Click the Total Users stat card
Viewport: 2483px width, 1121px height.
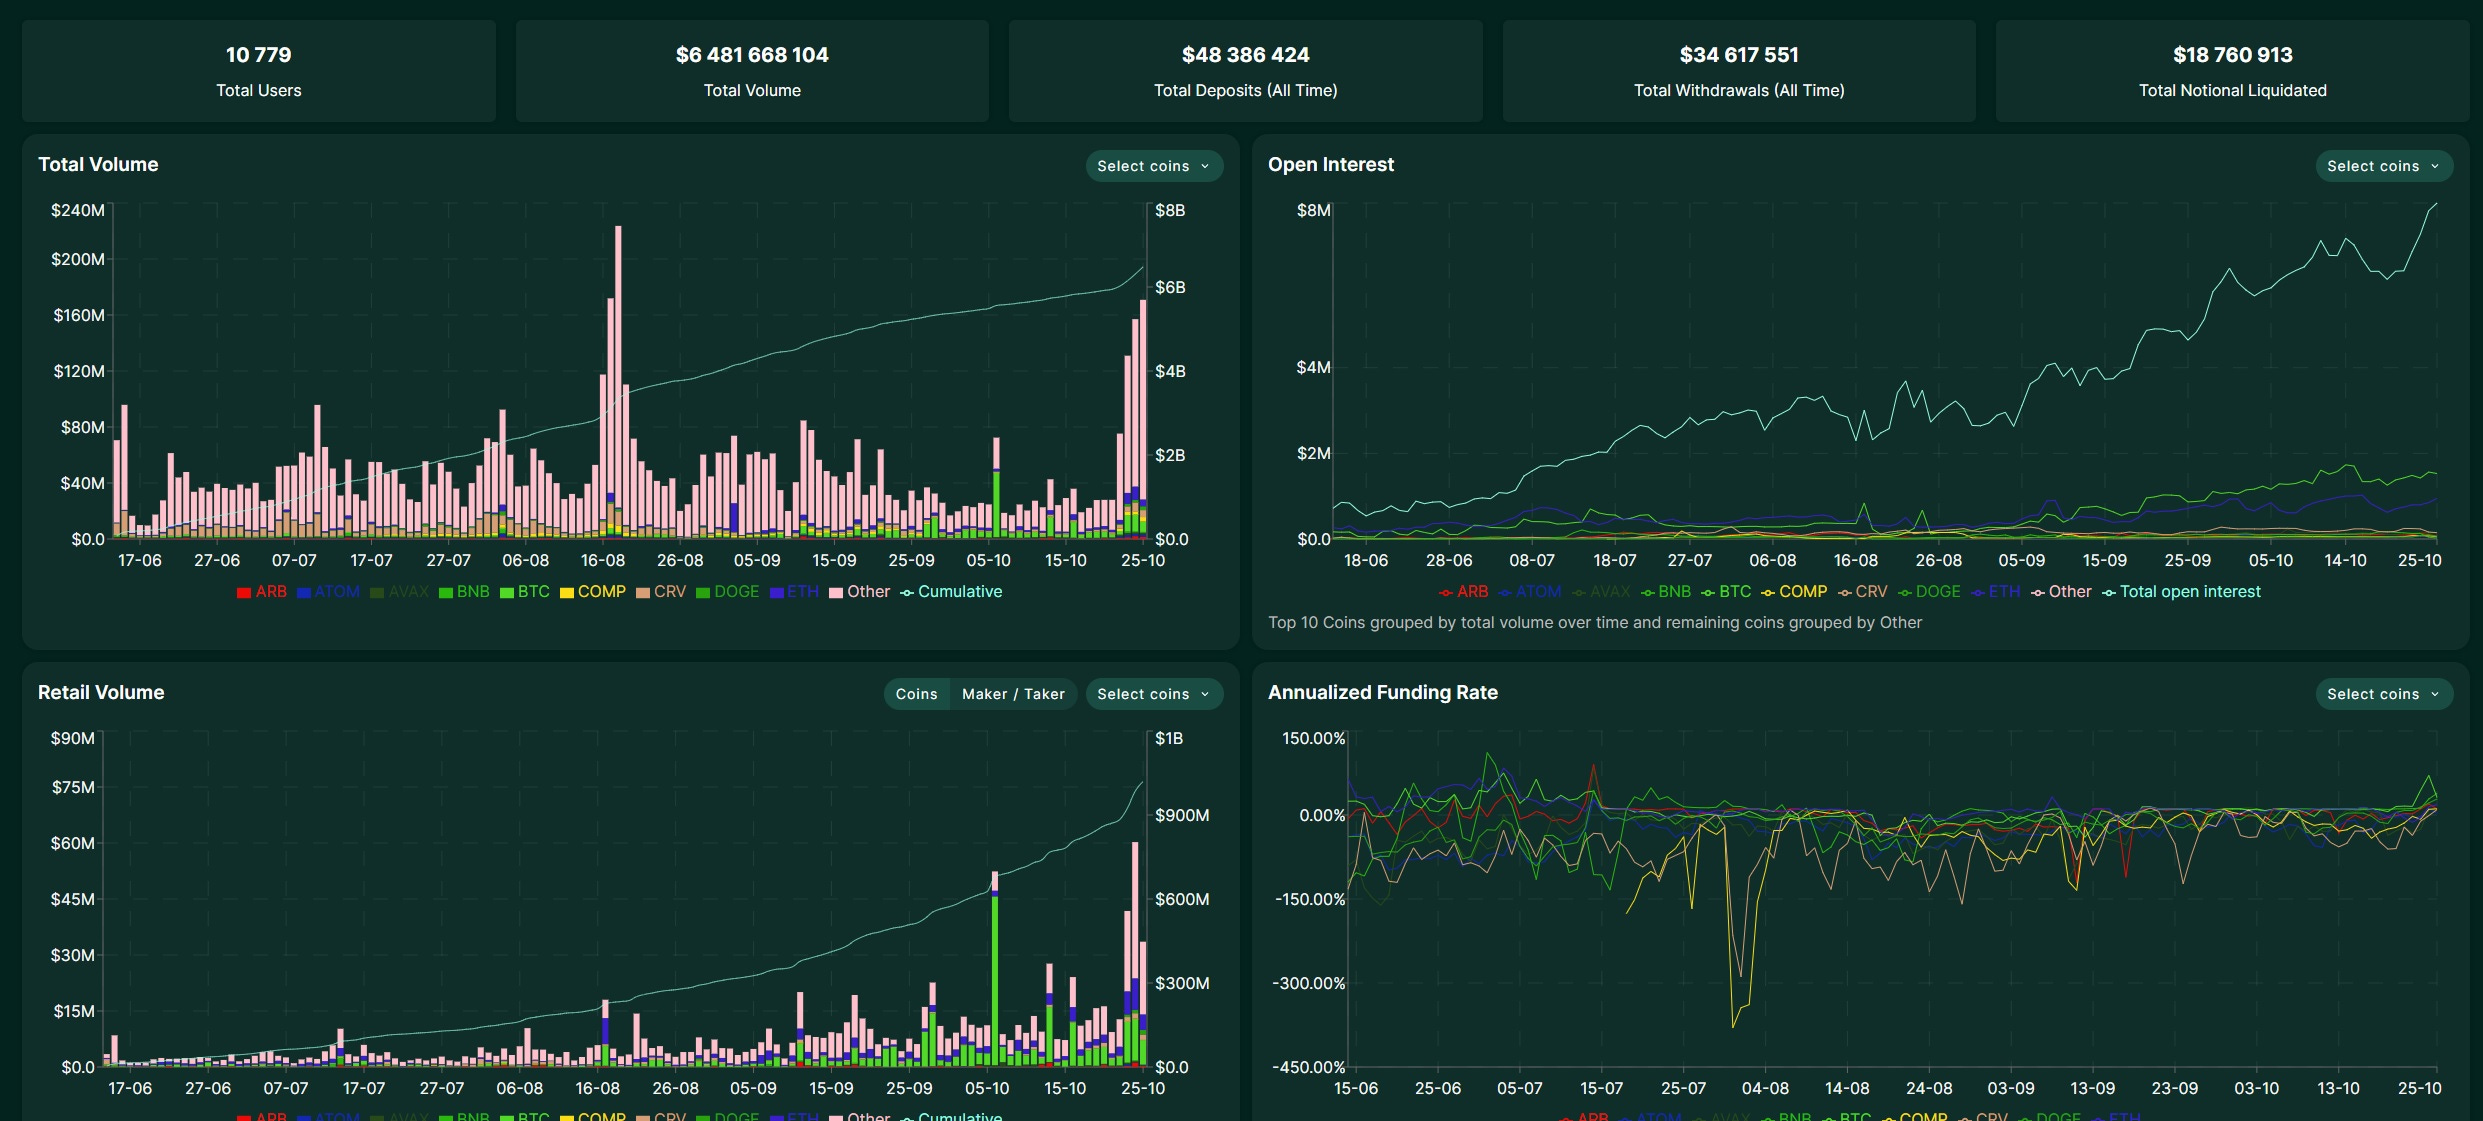point(259,71)
